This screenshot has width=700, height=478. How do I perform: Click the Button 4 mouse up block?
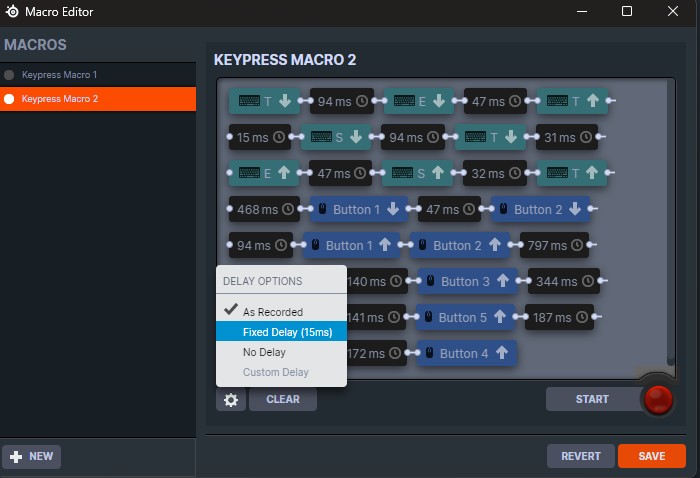(466, 353)
